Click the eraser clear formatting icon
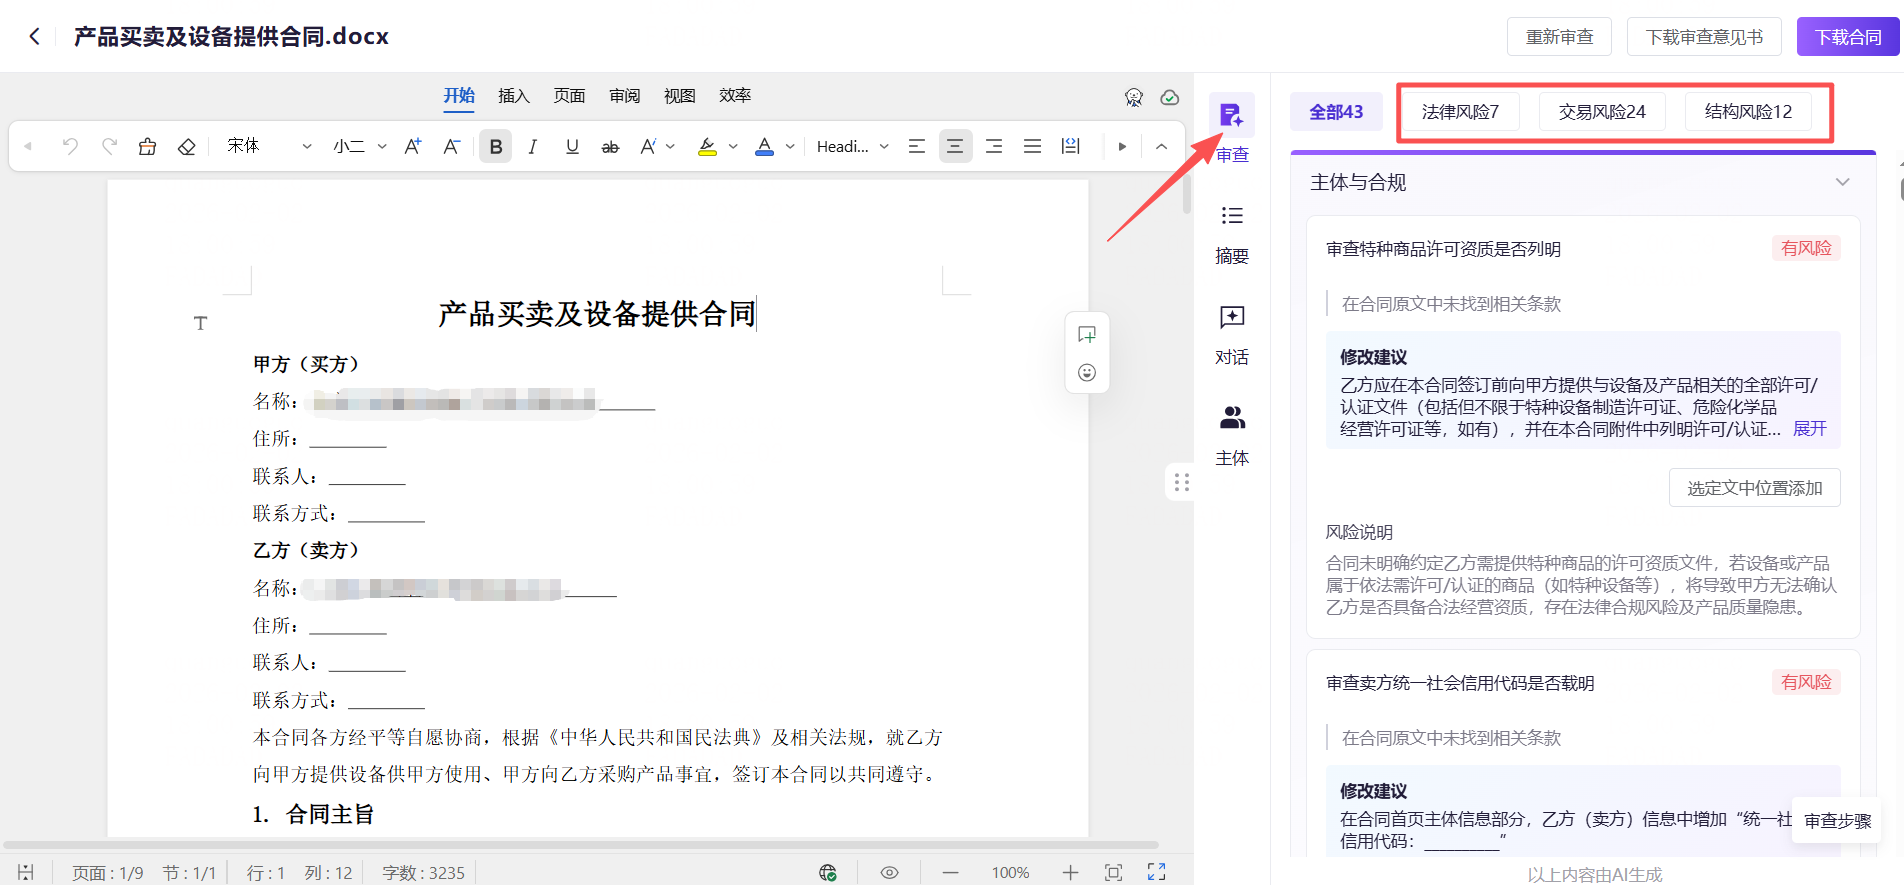Screen dimensions: 1904x885 click(186, 147)
